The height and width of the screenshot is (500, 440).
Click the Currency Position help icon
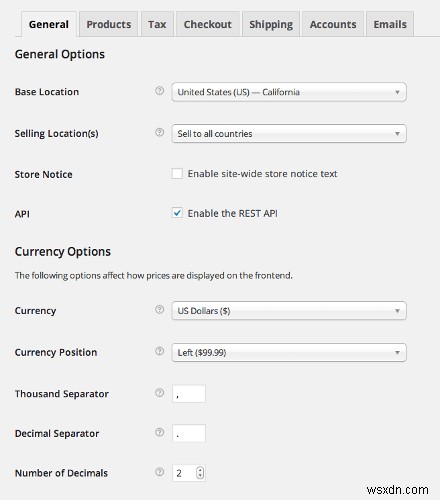pyautogui.click(x=160, y=351)
